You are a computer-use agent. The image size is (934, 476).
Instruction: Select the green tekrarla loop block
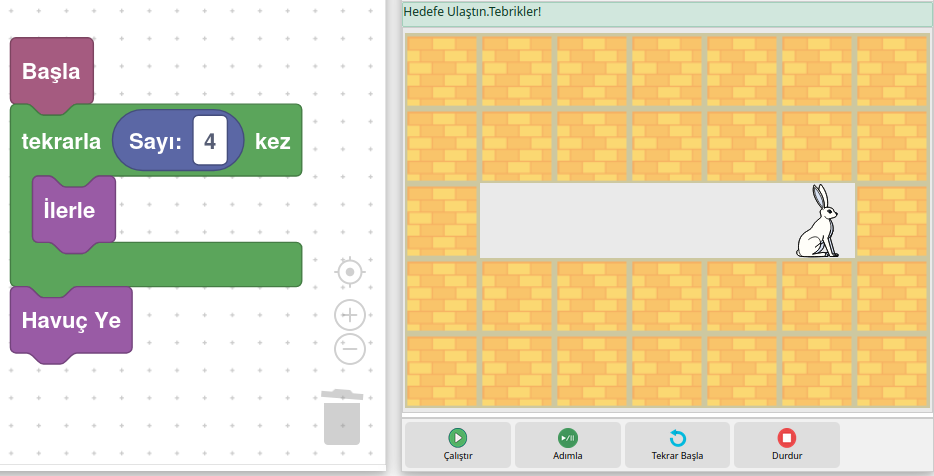[x=61, y=141]
